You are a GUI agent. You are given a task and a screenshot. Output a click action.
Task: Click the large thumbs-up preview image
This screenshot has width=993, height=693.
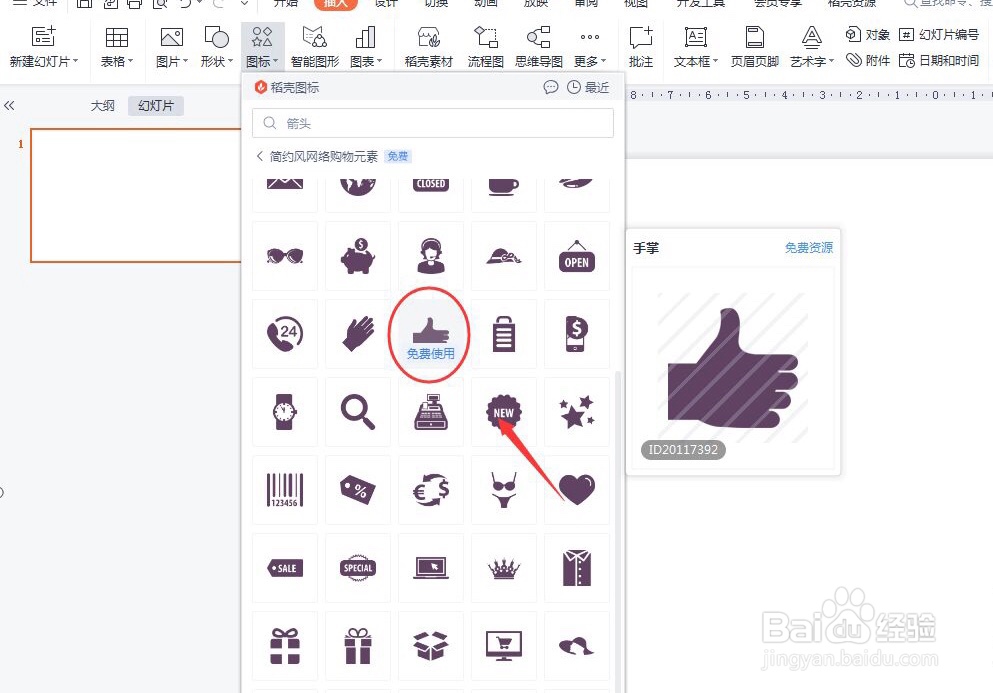733,369
